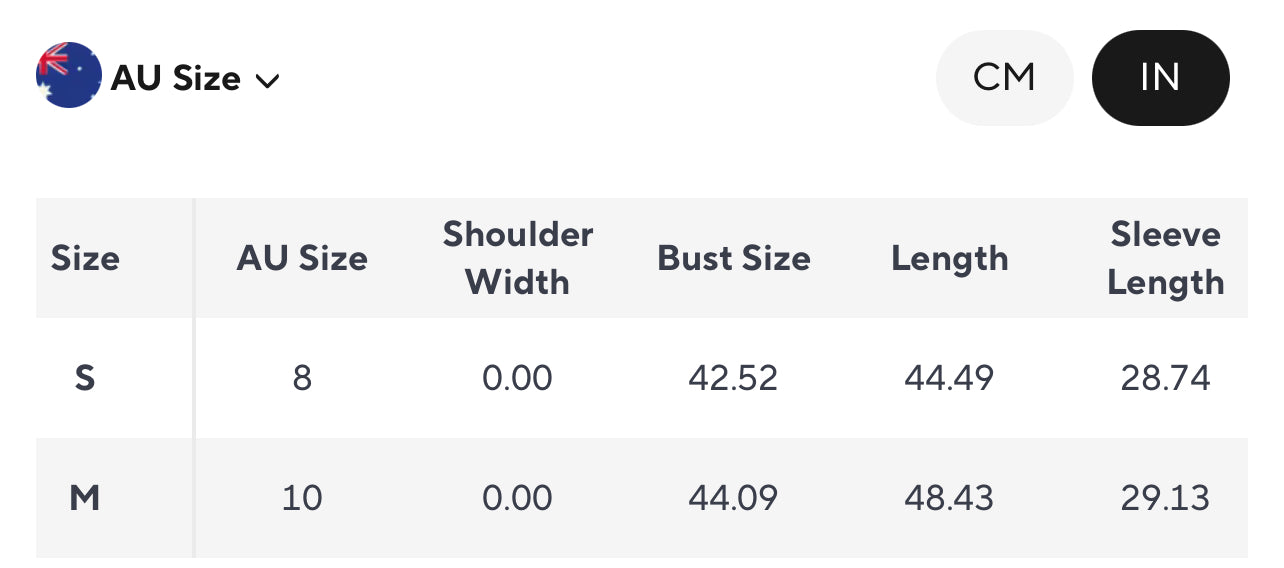Click the Bust Size column header

point(734,259)
